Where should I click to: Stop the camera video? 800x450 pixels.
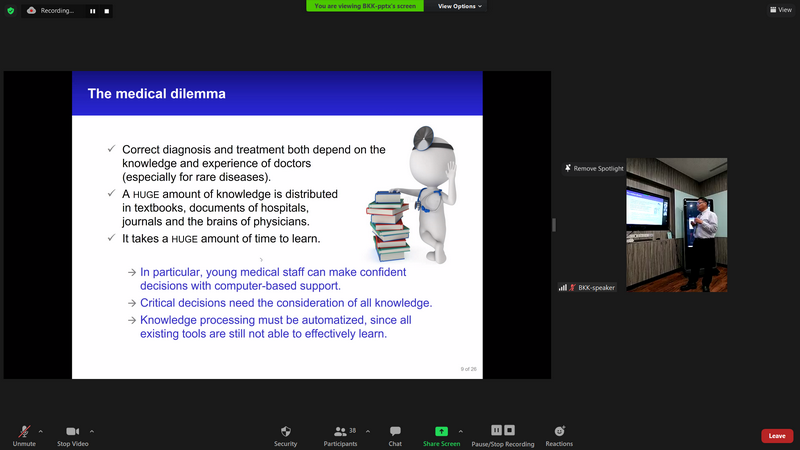pyautogui.click(x=72, y=436)
